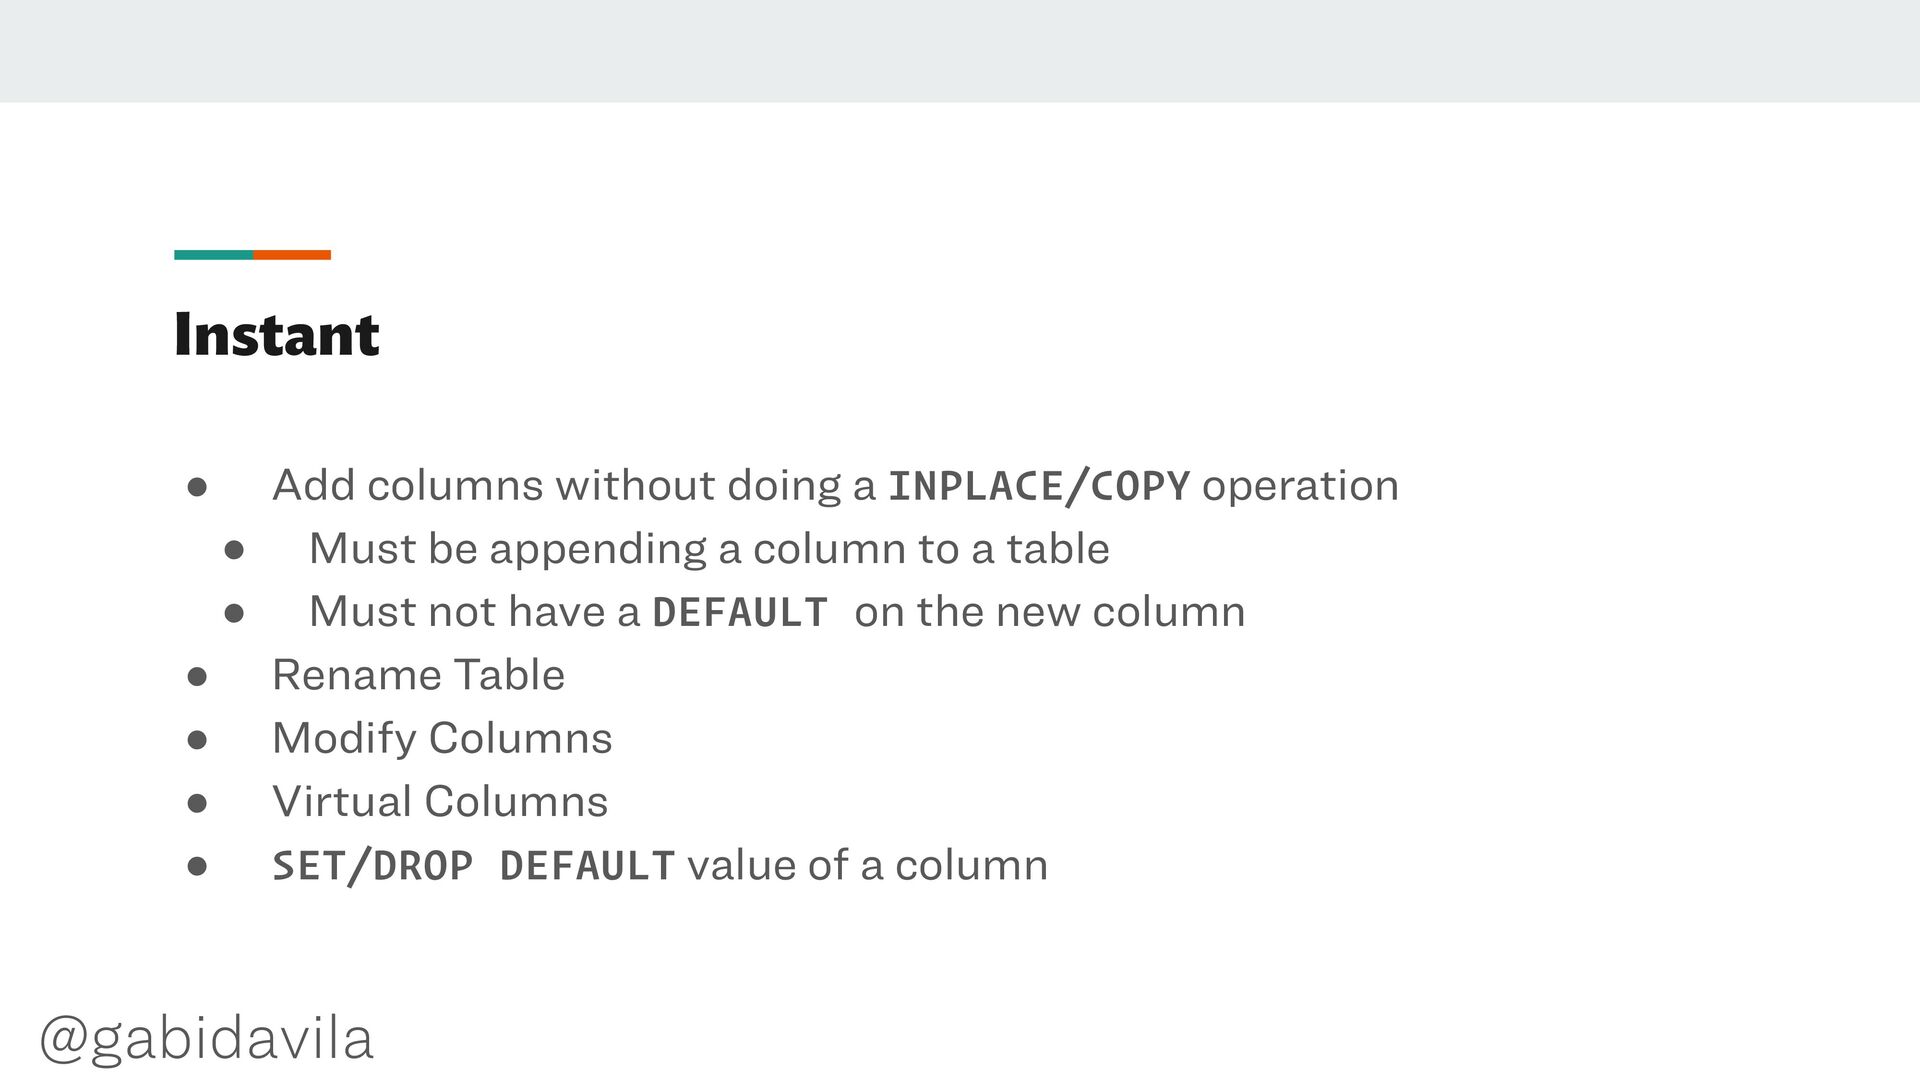1920x1080 pixels.
Task: Click the teal accent bar above title
Action: pos(213,255)
